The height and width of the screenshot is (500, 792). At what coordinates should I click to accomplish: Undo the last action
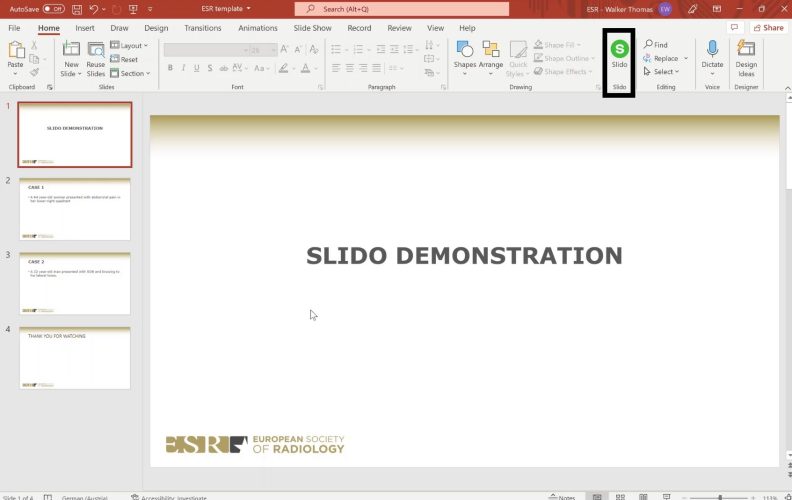pos(94,9)
